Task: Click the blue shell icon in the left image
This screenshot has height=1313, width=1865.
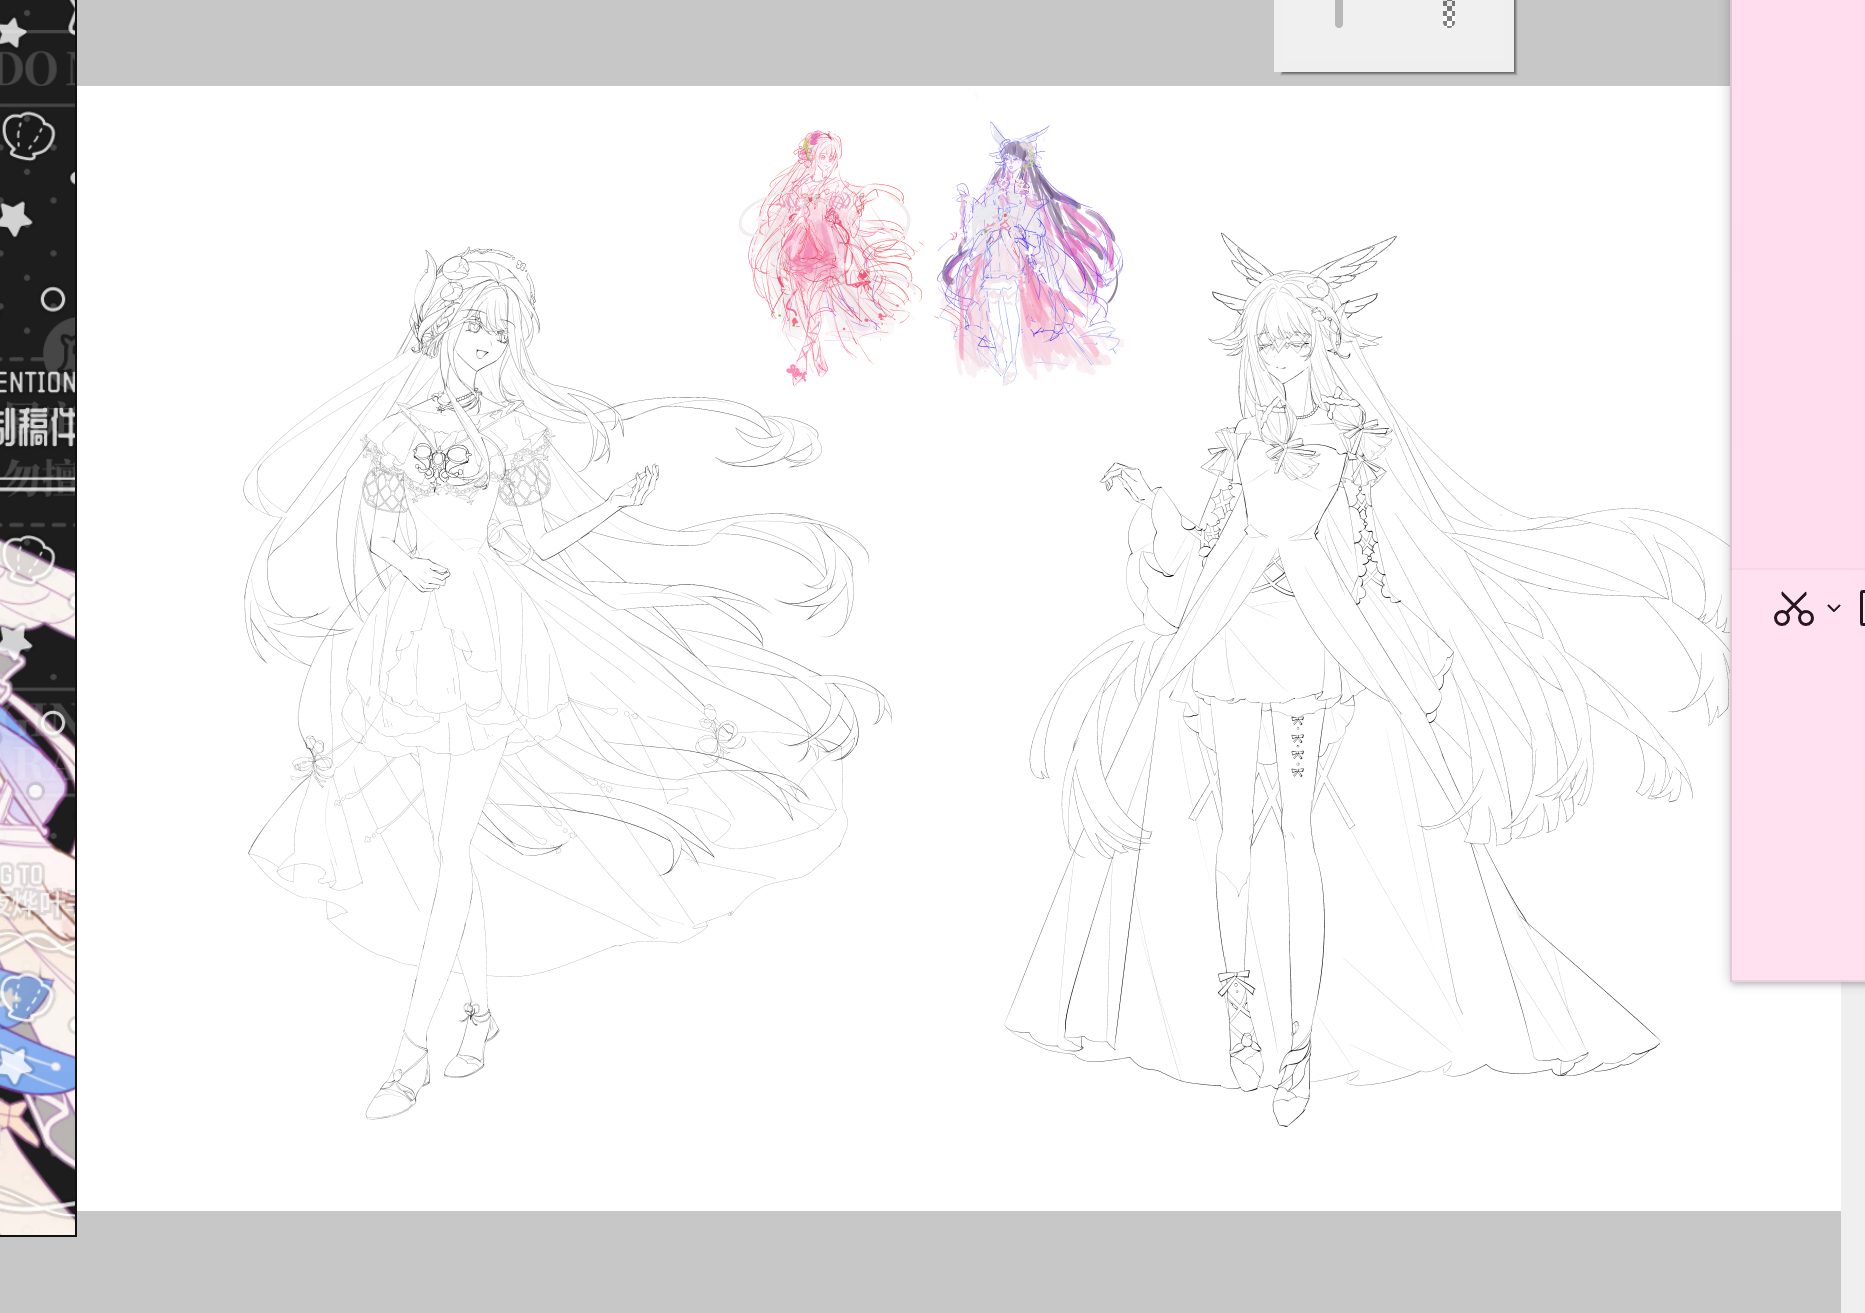Action: pyautogui.click(x=24, y=995)
